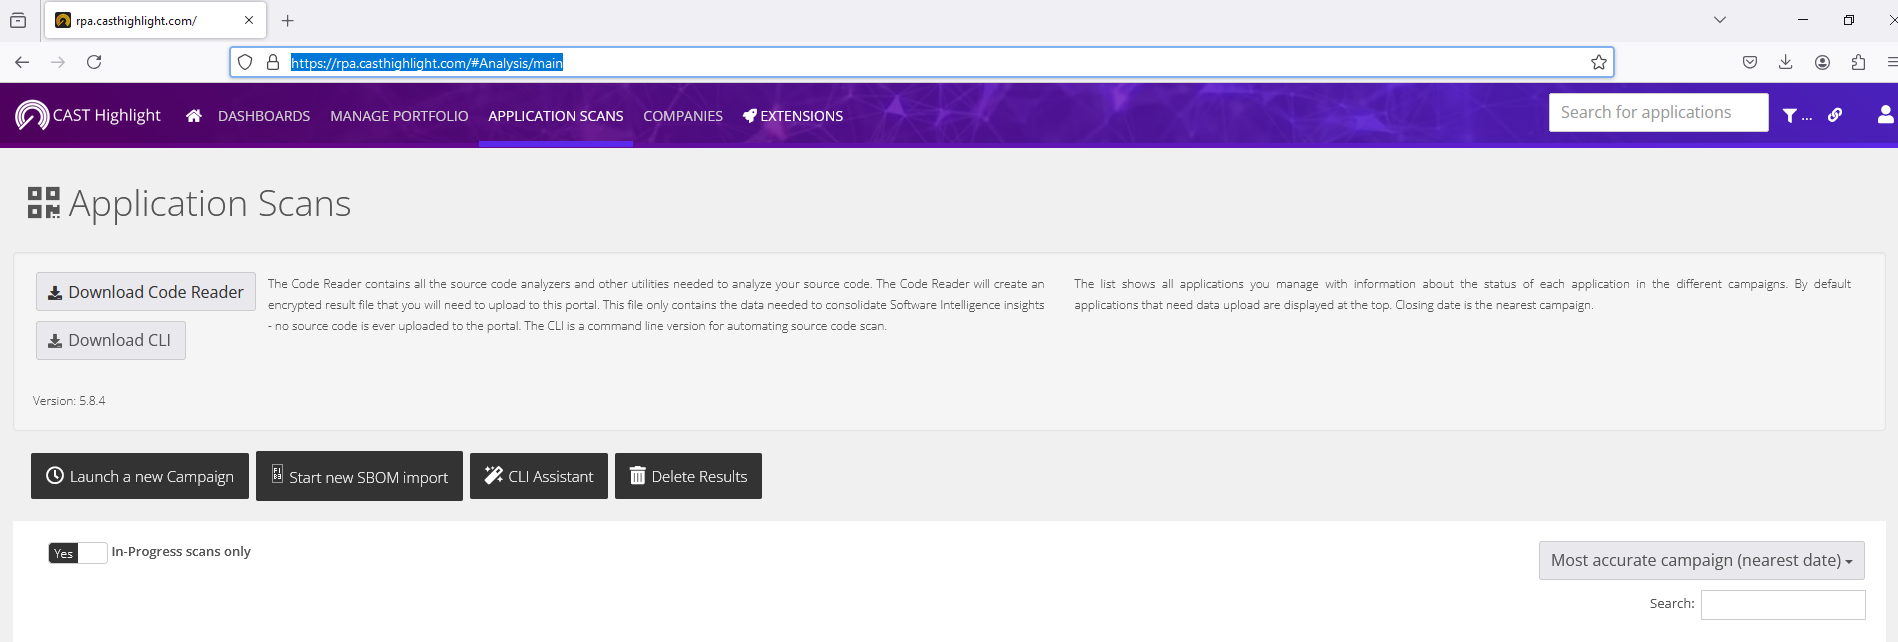
Task: Click the tracking protection shield icon
Action: [x=245, y=62]
